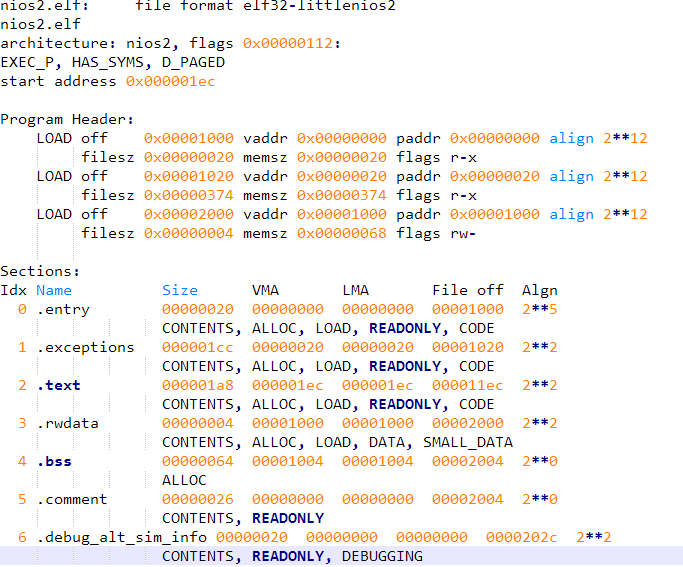Click the 'VMA' column header
Viewport: 683px width, 567px height.
pos(265,290)
